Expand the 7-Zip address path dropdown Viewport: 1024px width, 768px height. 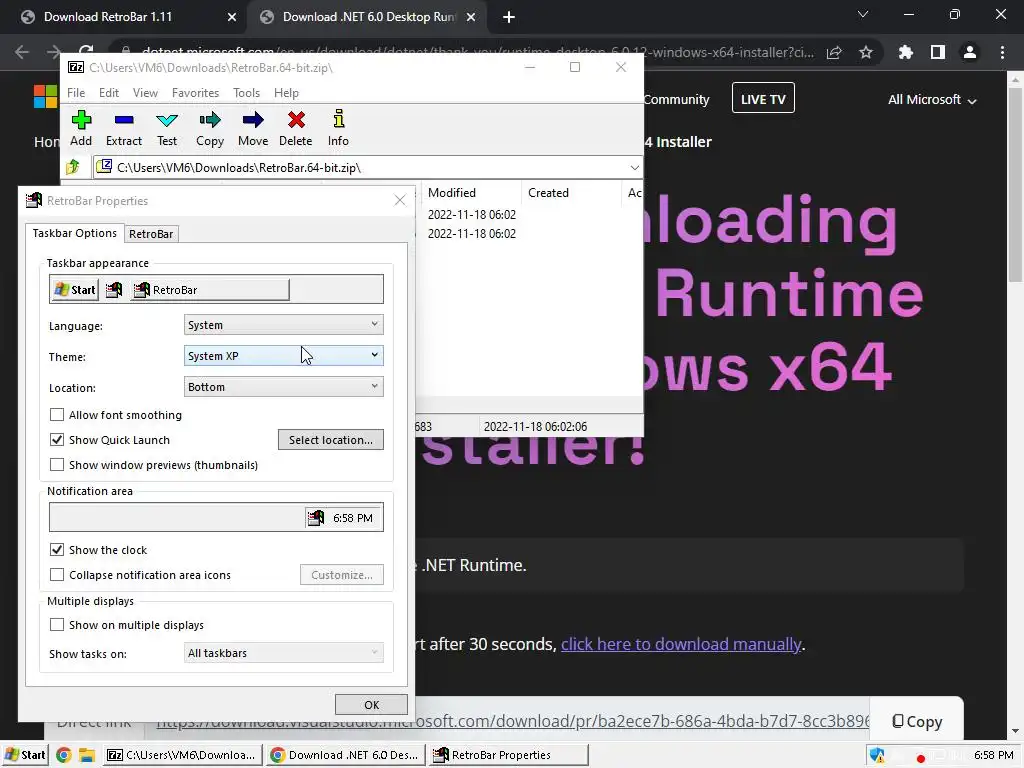pyautogui.click(x=634, y=168)
